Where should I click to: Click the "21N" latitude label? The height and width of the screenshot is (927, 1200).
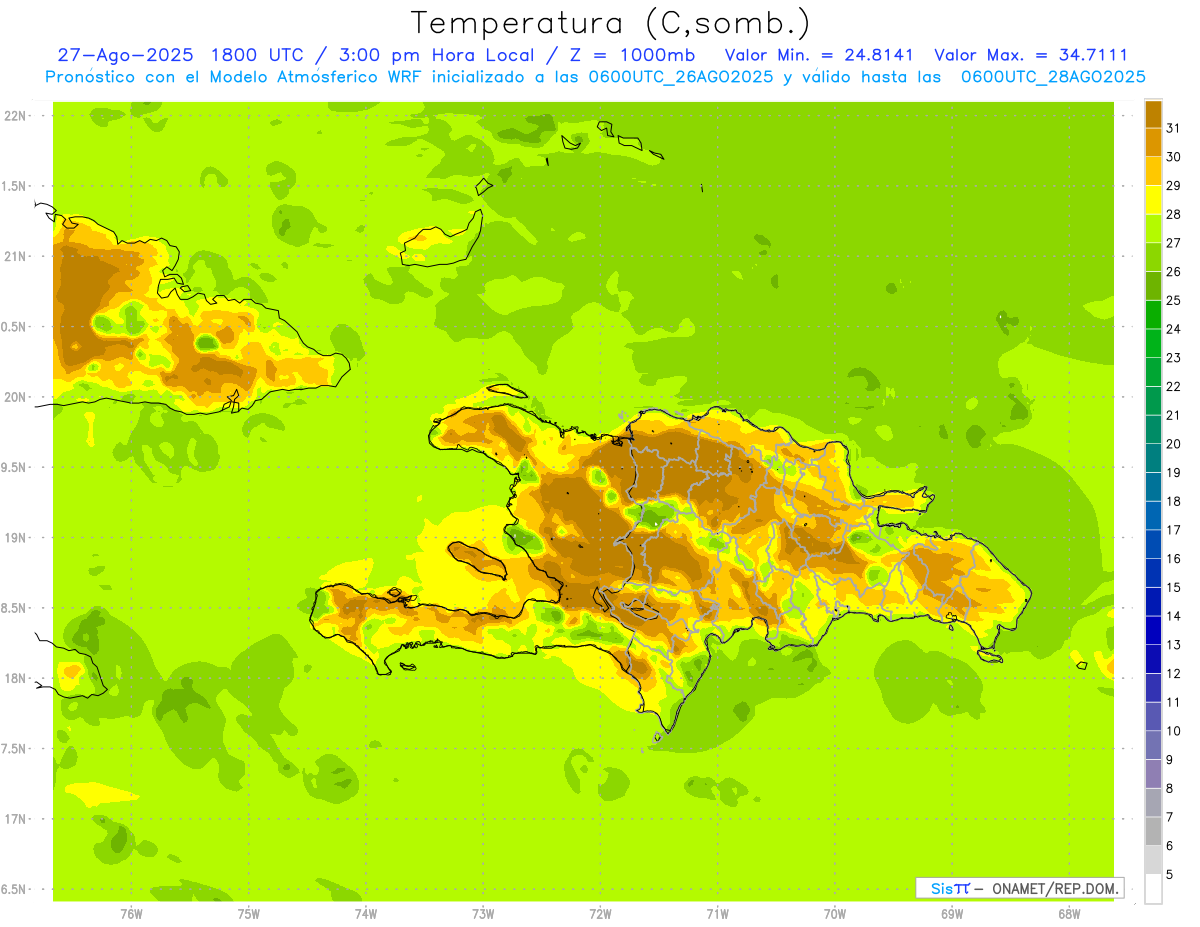[15, 256]
